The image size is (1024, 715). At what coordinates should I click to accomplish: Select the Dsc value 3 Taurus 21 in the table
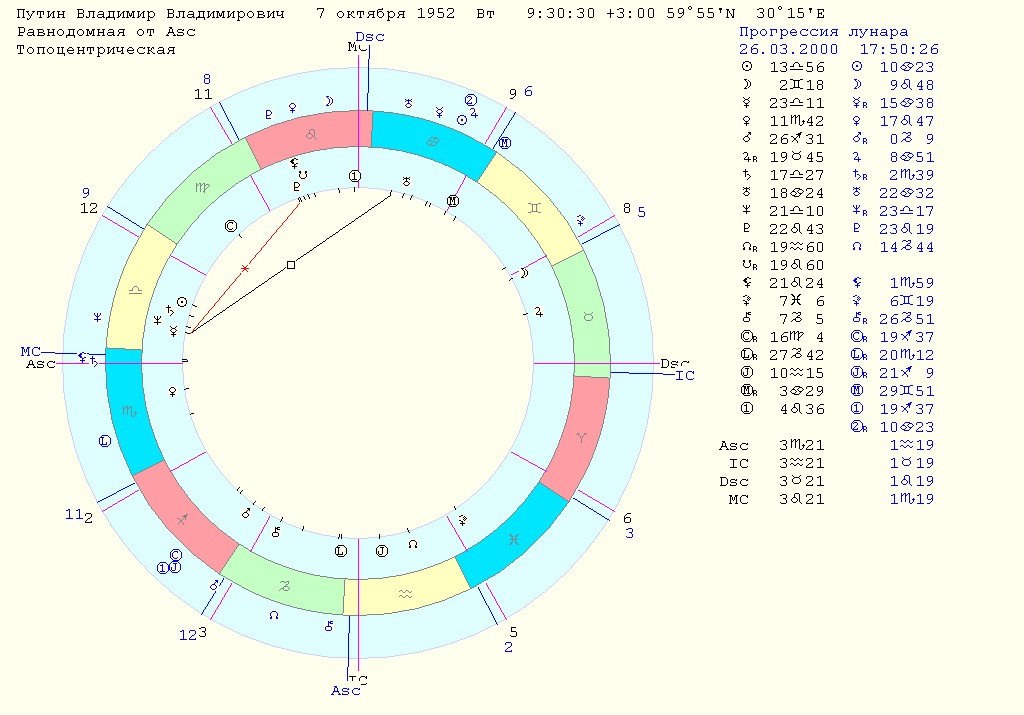point(801,481)
